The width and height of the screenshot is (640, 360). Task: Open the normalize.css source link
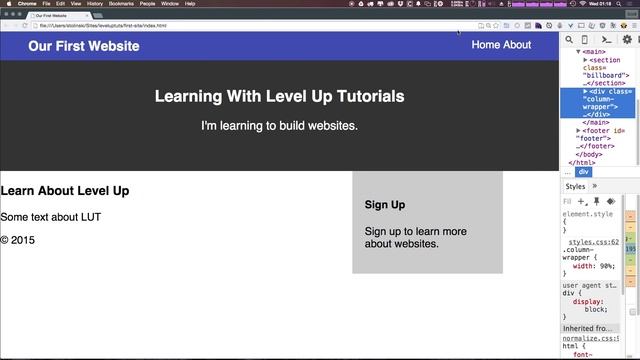591,338
